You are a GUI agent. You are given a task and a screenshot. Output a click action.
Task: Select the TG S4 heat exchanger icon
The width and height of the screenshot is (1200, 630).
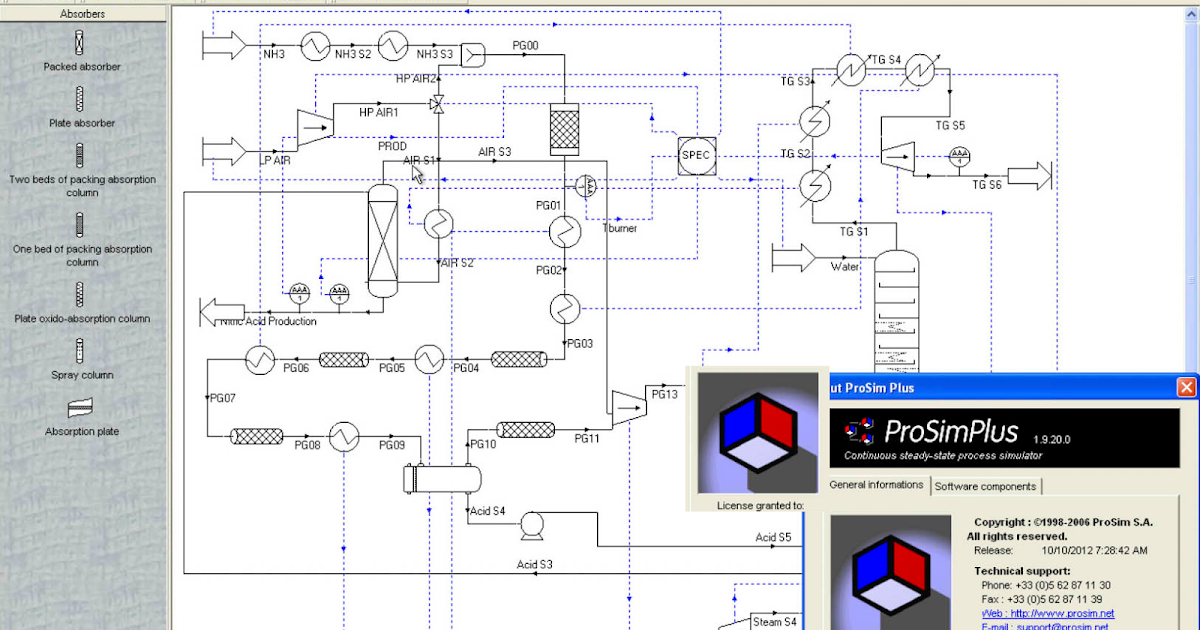tap(852, 68)
